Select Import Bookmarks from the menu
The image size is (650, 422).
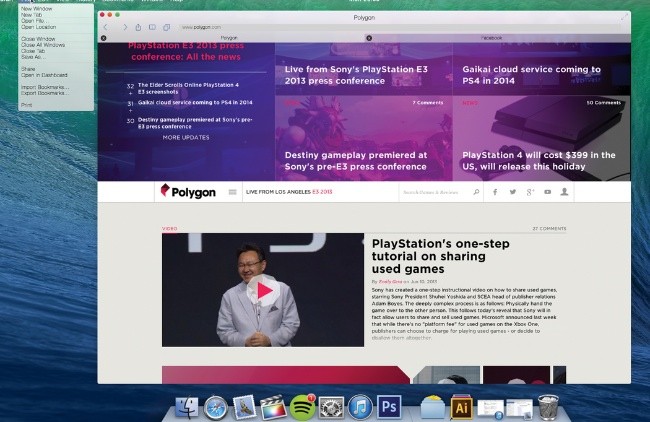pyautogui.click(x=43, y=87)
